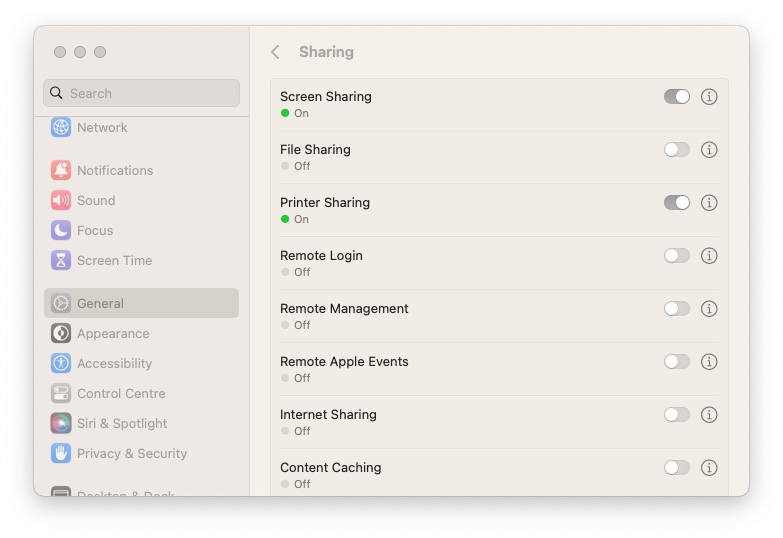Open Network settings label
Image resolution: width=783 pixels, height=538 pixels.
click(x=102, y=127)
